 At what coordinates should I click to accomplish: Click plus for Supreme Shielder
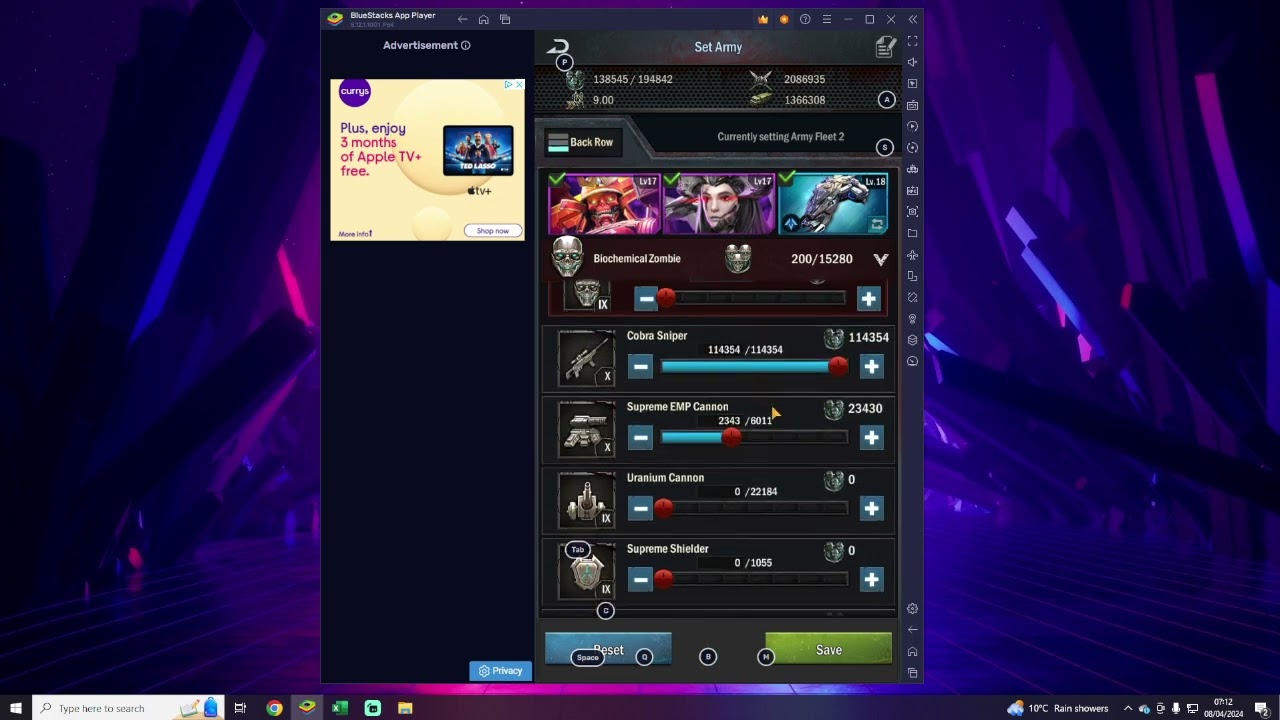871,580
